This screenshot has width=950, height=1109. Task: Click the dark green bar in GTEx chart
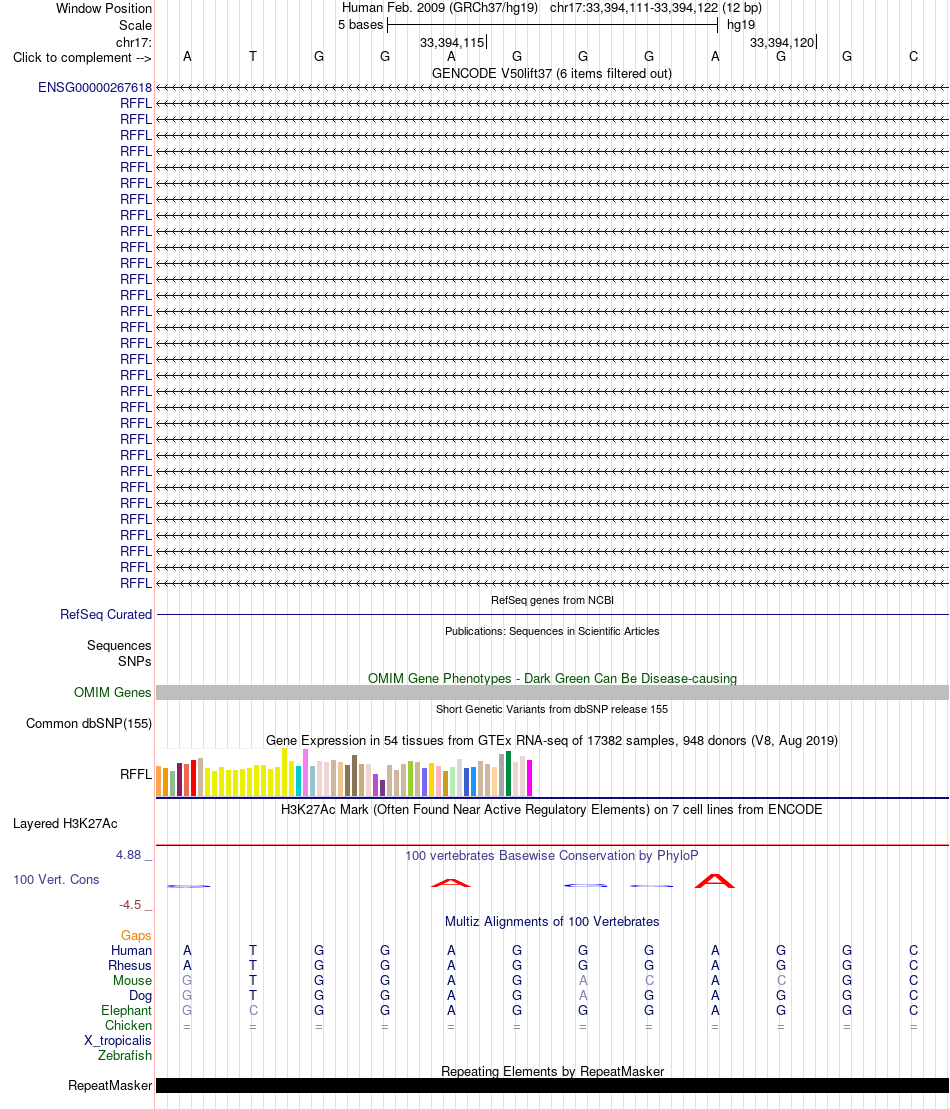coord(509,774)
